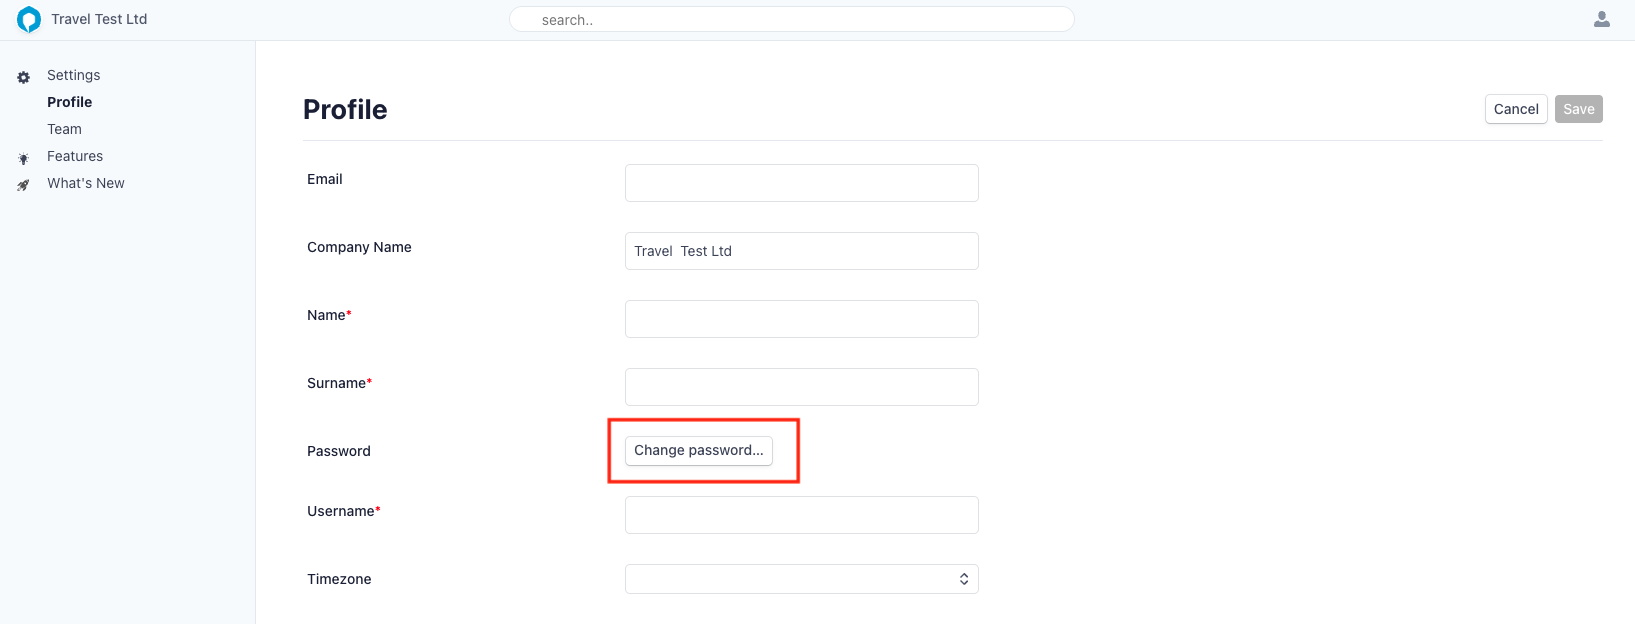Viewport: 1635px width, 624px height.
Task: Click the Company Name input
Action: pyautogui.click(x=801, y=251)
